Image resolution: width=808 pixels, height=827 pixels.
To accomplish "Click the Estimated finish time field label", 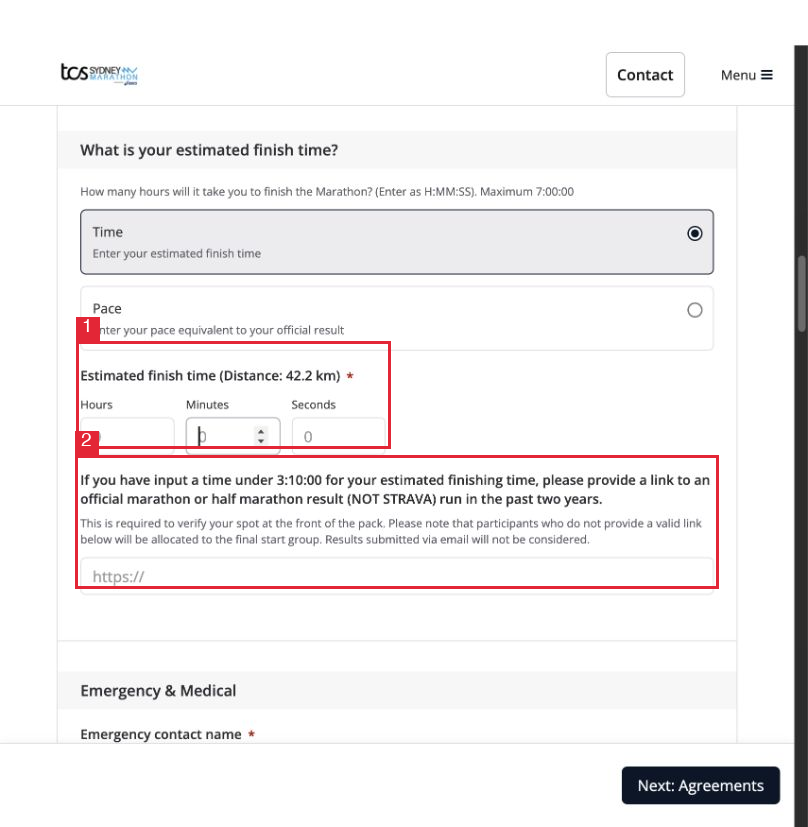I will [x=210, y=376].
